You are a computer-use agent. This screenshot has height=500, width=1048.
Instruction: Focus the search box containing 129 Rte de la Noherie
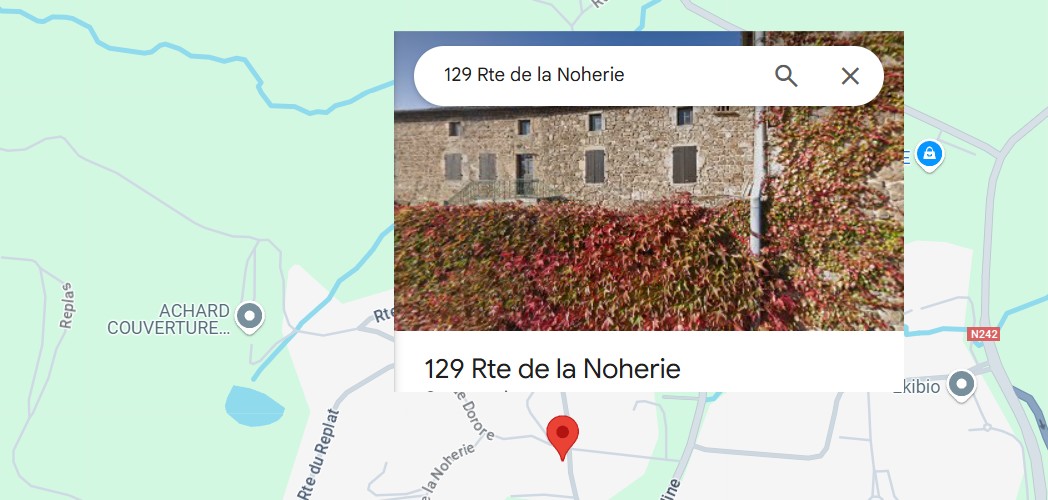[x=648, y=76]
